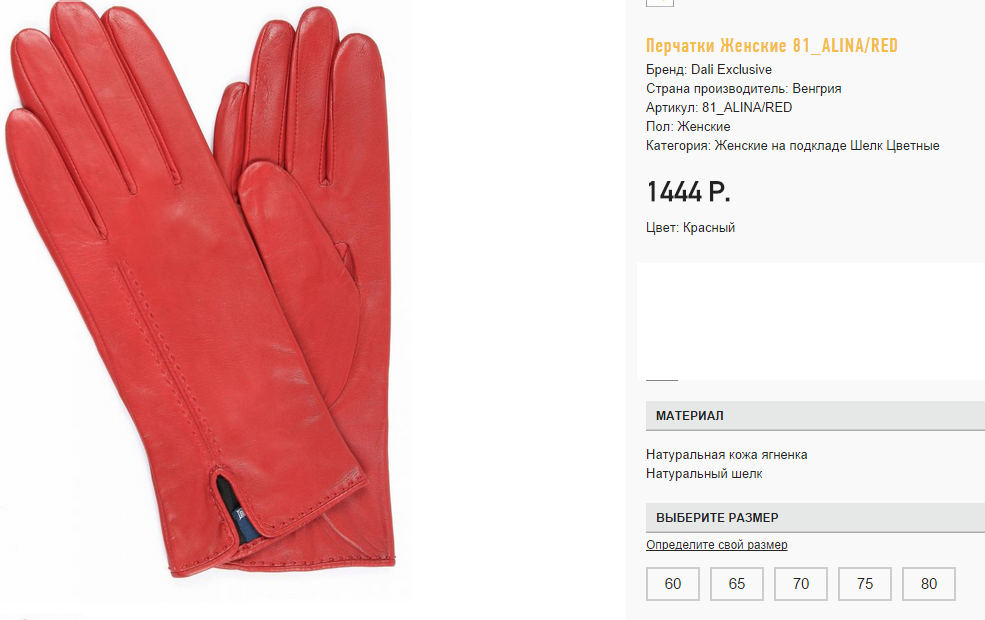Screen dimensions: 985x620
Task: Click the red gloves product photo
Action: pyautogui.click(x=202, y=289)
